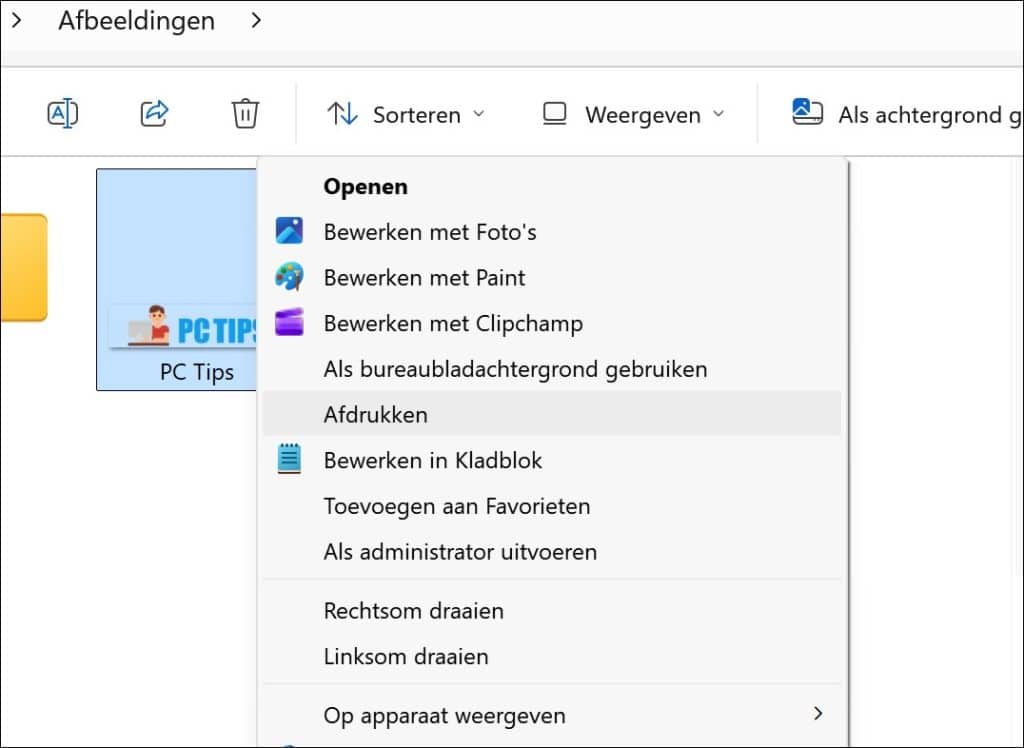
Task: Select Openen from the context menu
Action: click(x=364, y=186)
